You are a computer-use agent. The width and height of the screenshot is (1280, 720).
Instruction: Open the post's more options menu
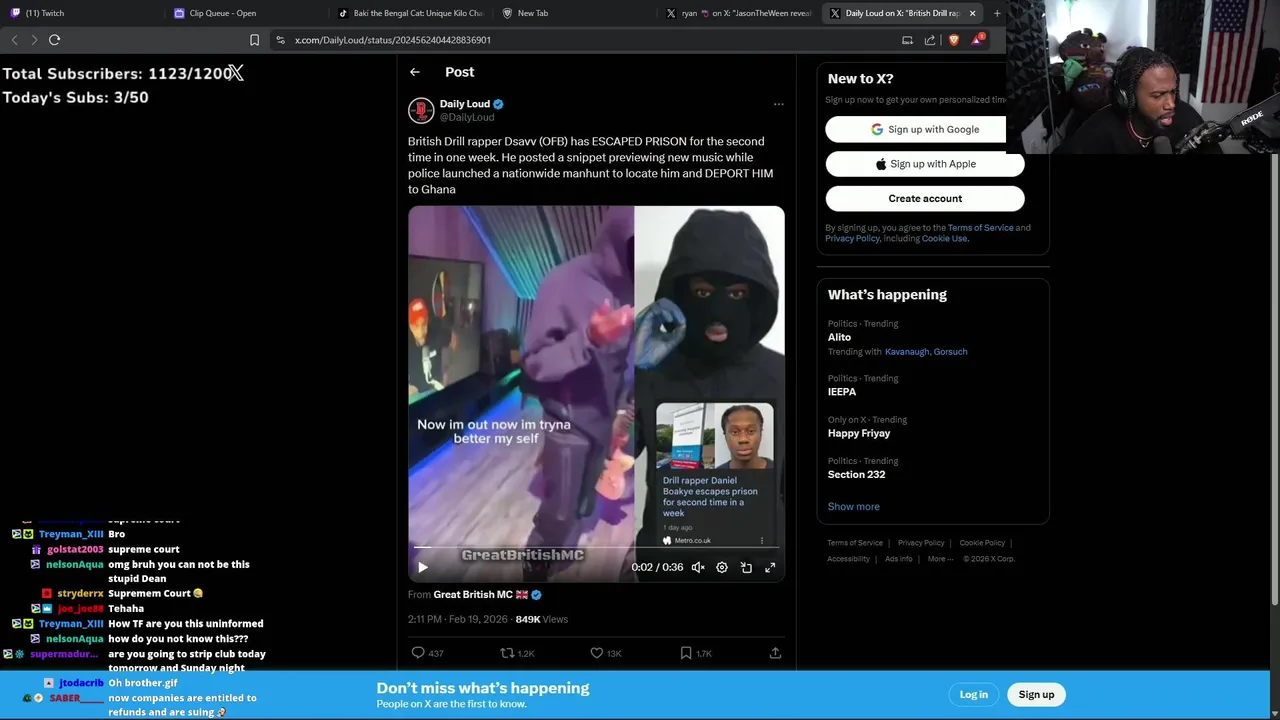(778, 104)
